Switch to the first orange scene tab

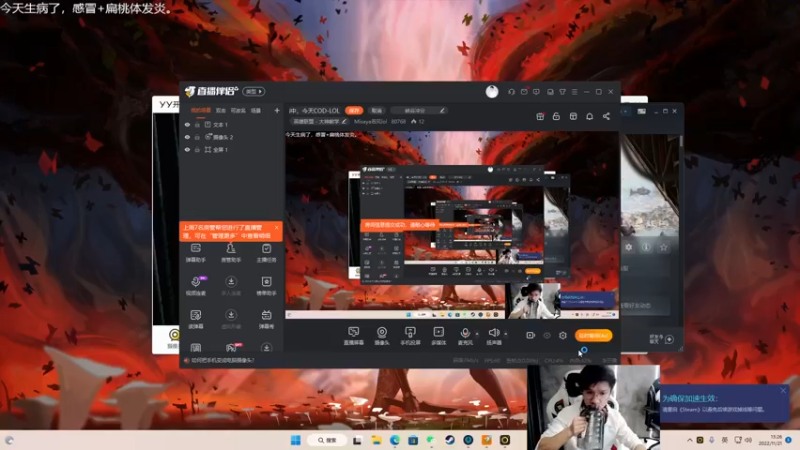201,110
